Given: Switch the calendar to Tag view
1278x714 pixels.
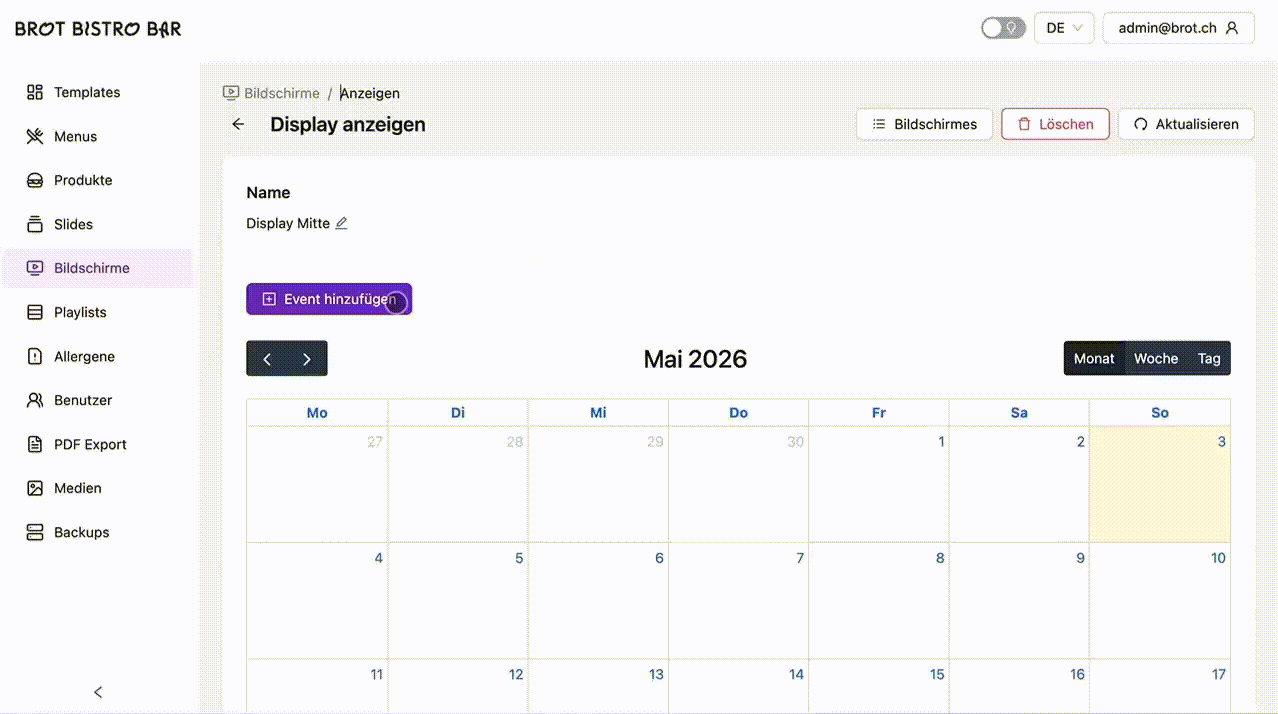Looking at the screenshot, I should point(1209,358).
